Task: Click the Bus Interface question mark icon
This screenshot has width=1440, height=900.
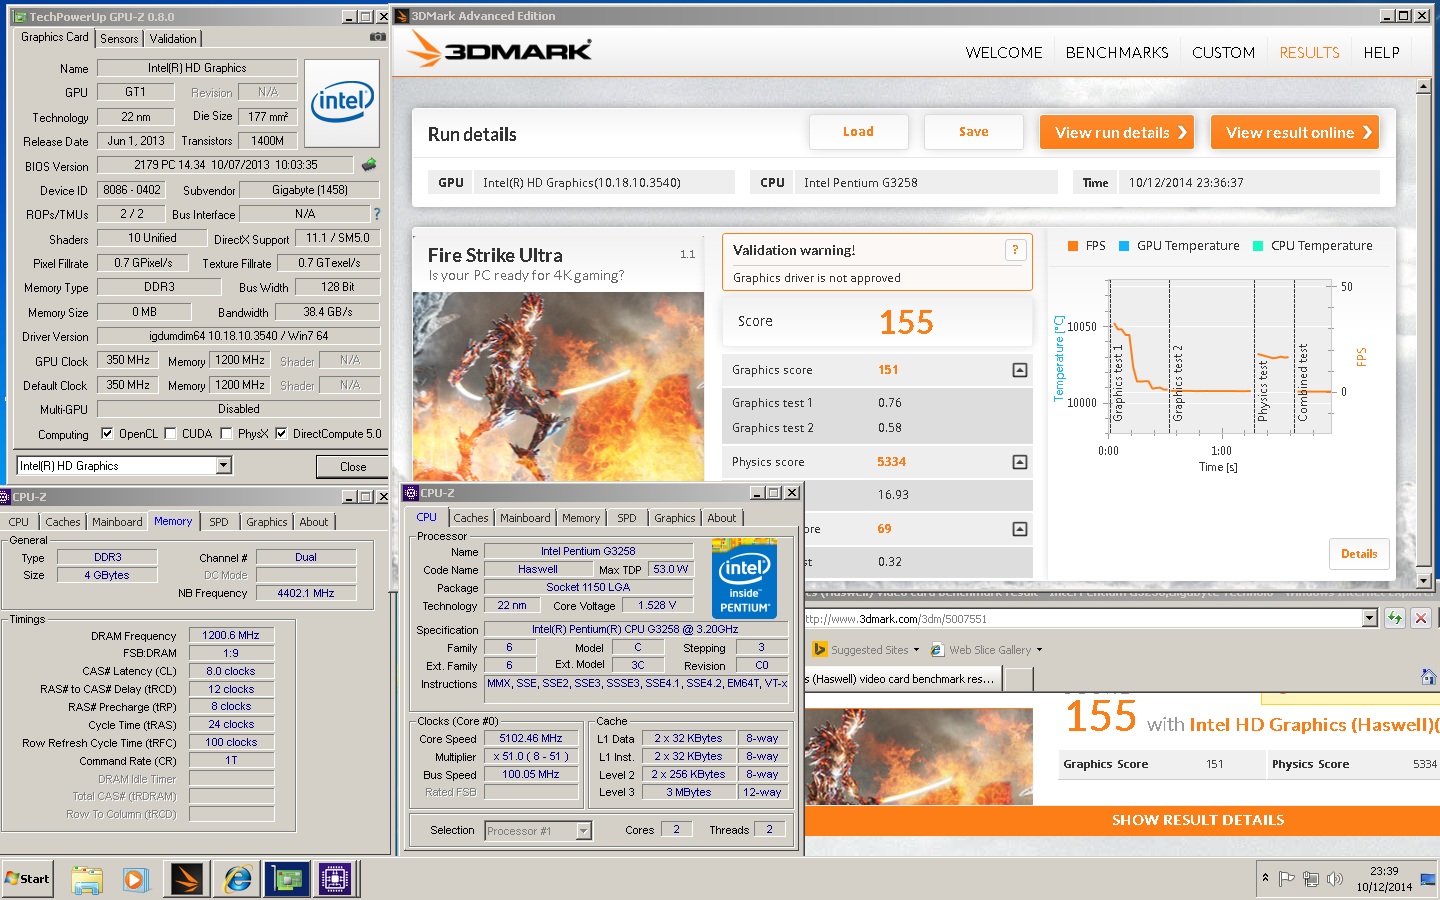Action: point(377,214)
